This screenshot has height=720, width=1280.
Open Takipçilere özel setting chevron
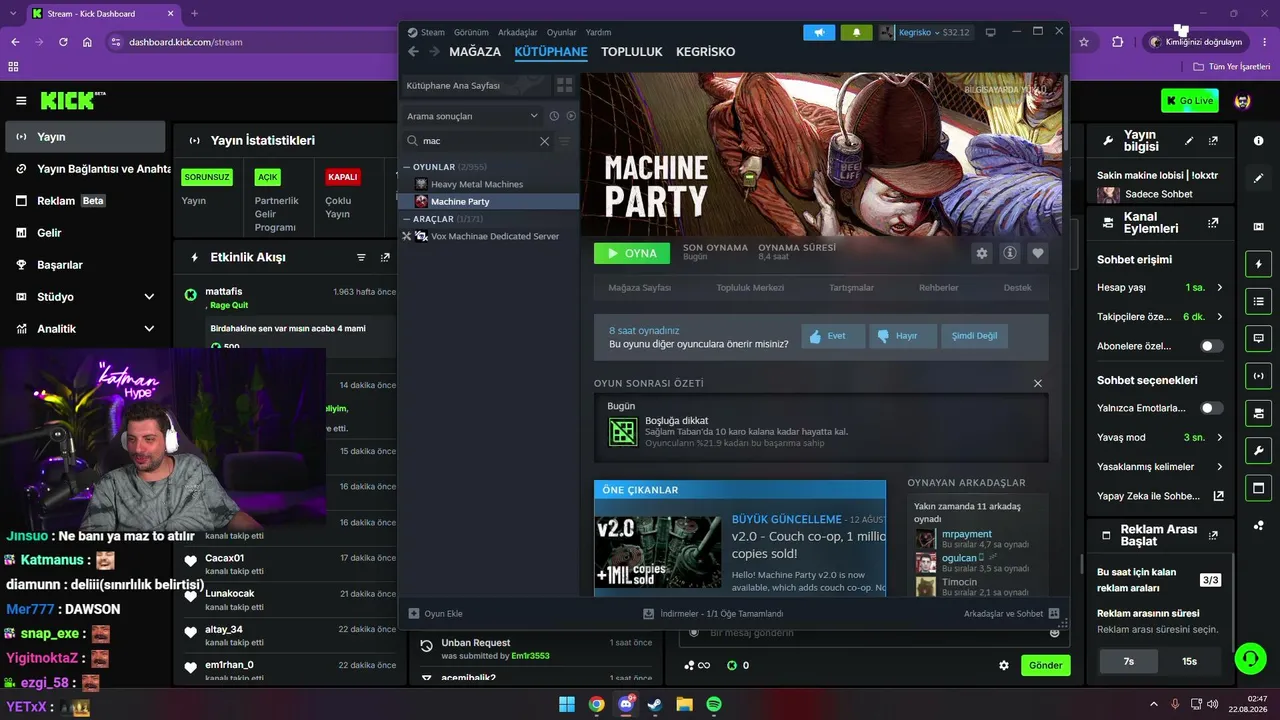coord(1219,317)
